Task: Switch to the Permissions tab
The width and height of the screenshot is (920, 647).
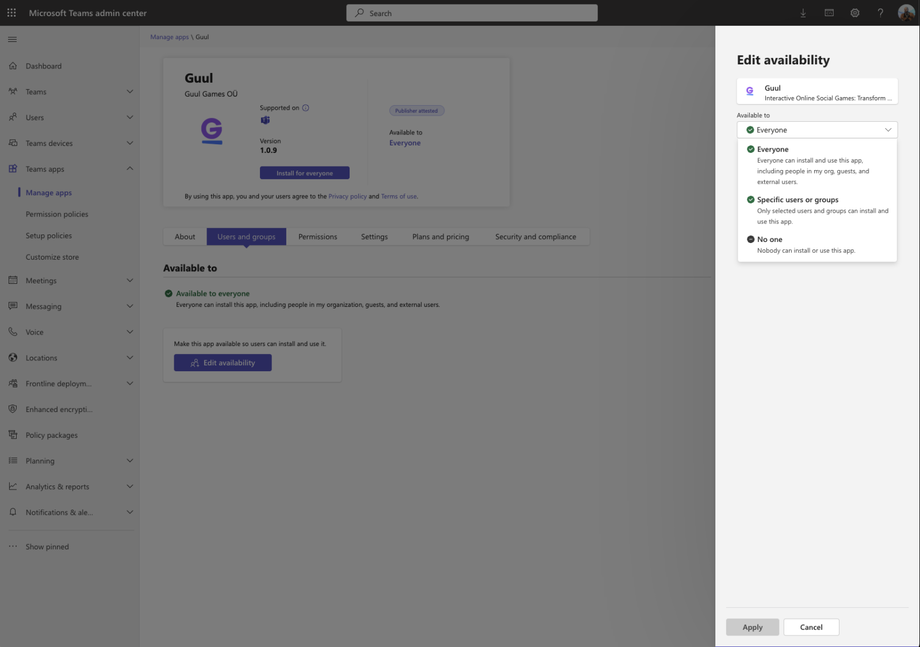Action: 317,236
